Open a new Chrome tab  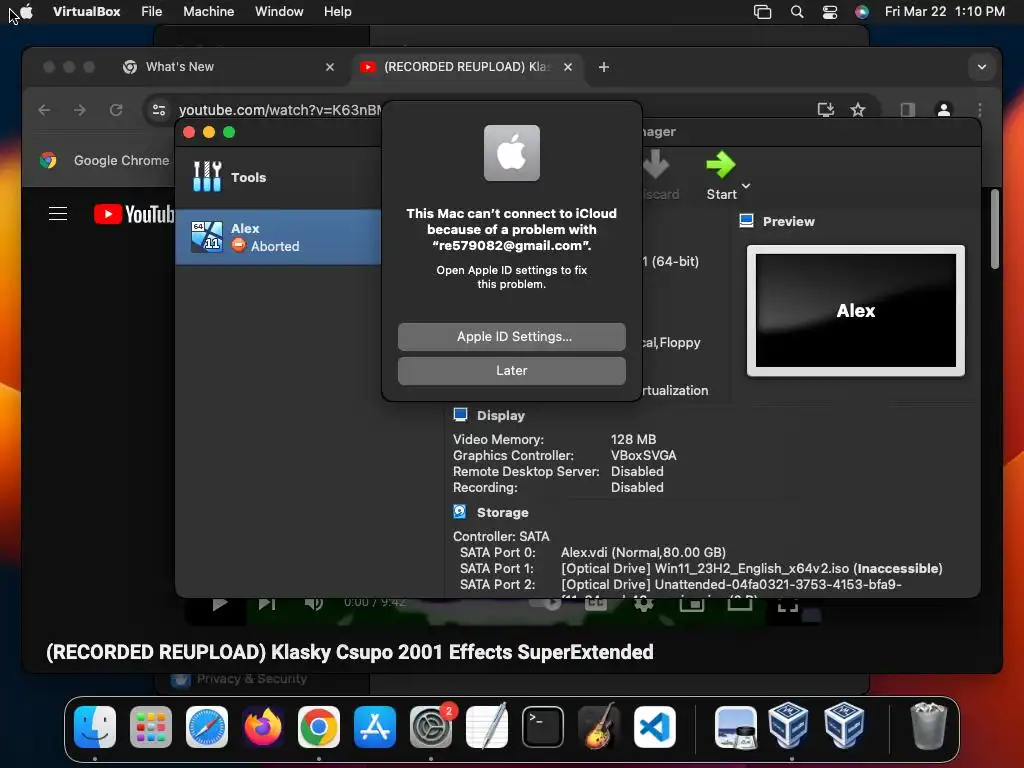tap(603, 67)
